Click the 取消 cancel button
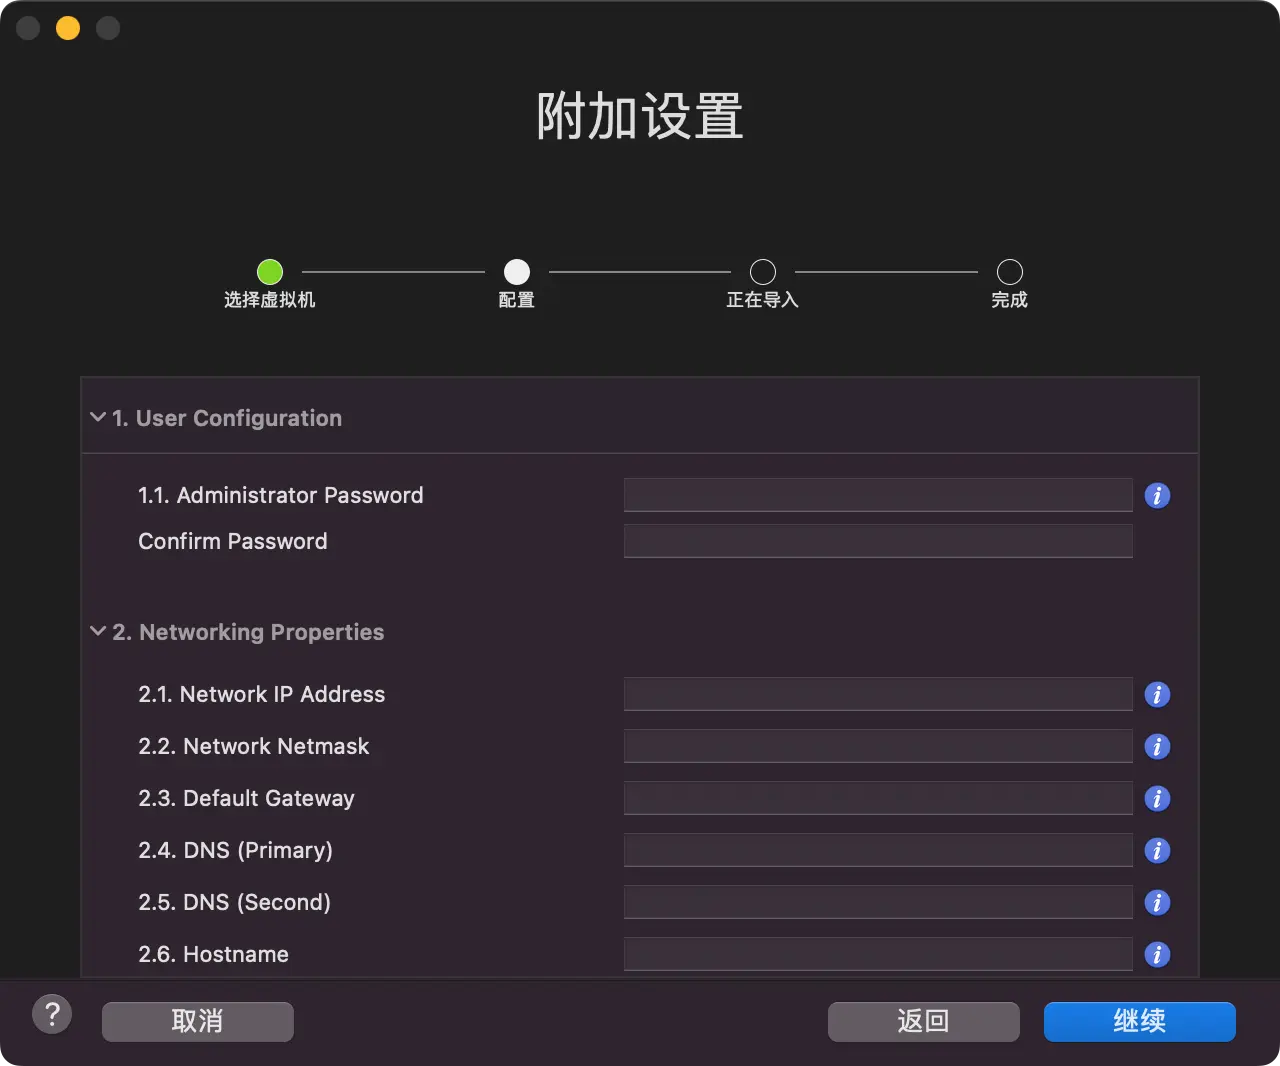The width and height of the screenshot is (1280, 1066). pos(197,1021)
